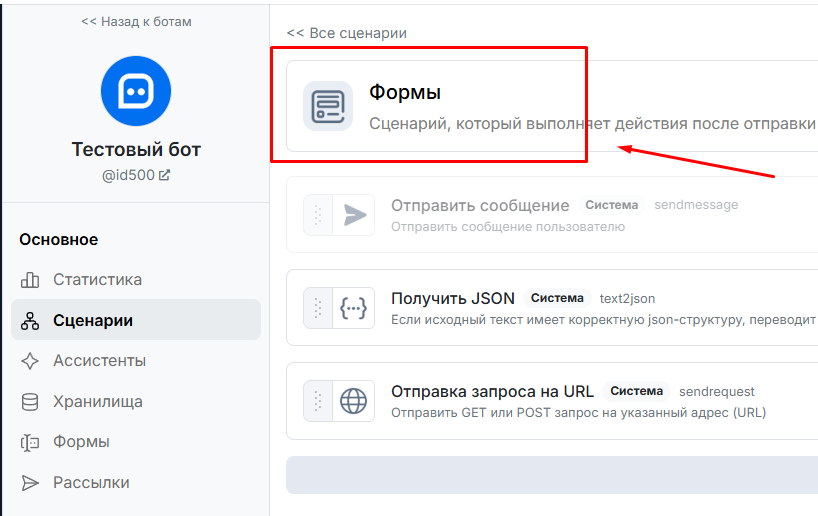This screenshot has height=516, width=818.
Task: Click description about GET или POST запрос
Action: click(579, 413)
